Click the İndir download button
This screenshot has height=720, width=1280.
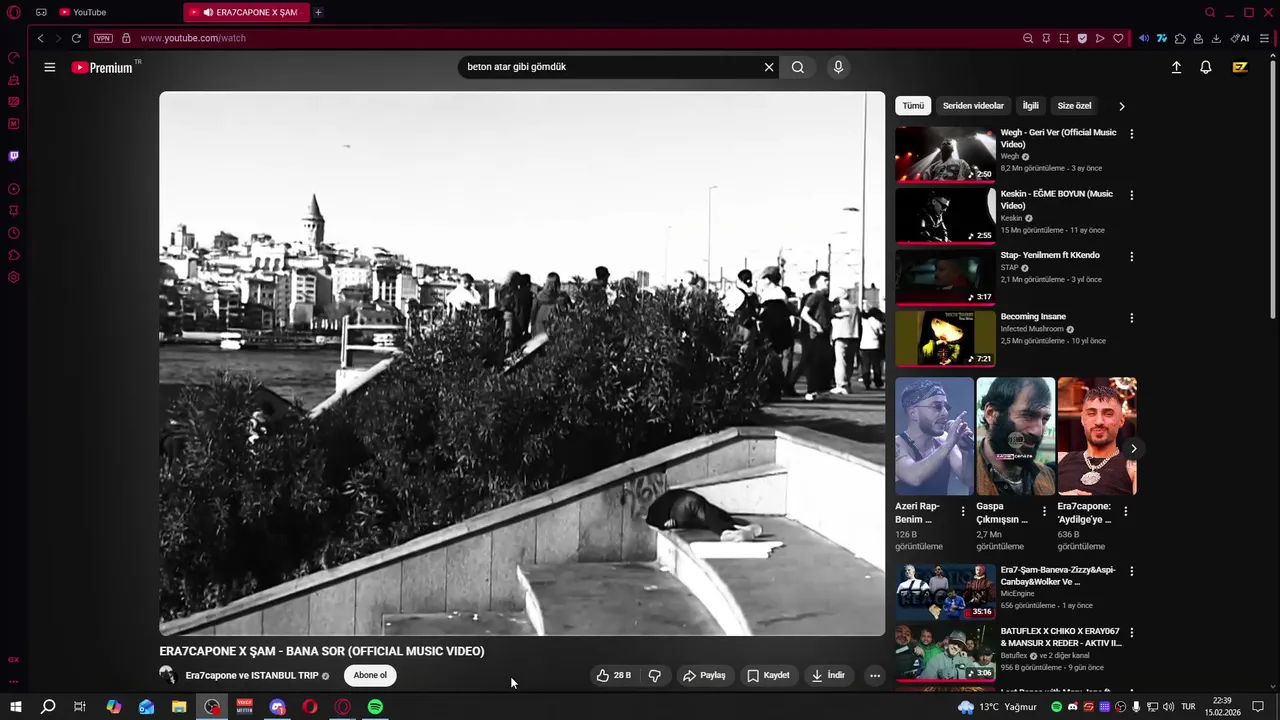(828, 676)
